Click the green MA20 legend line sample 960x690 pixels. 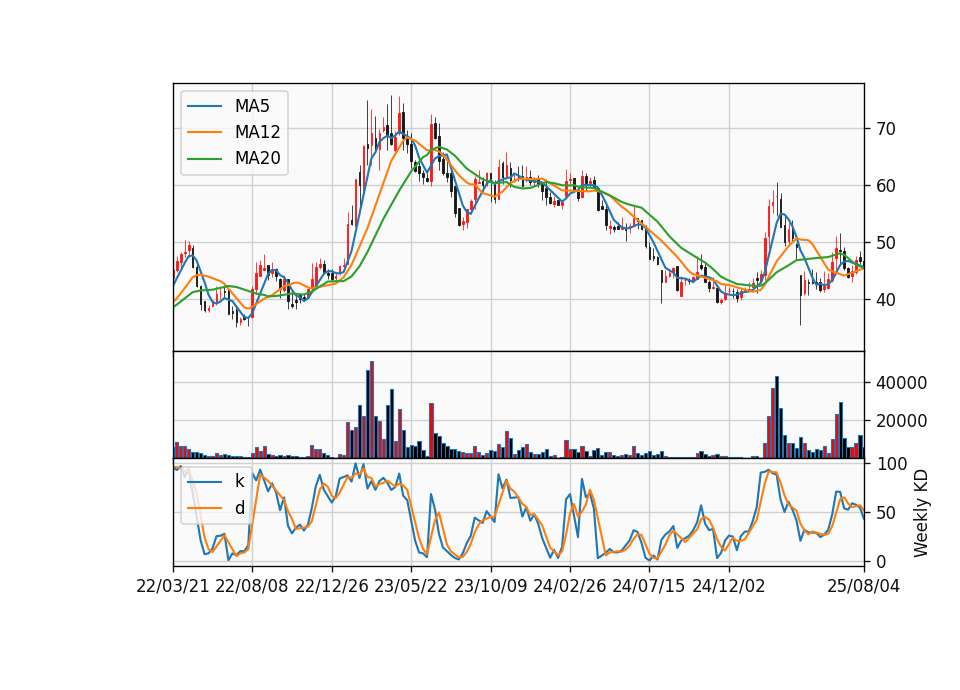(x=204, y=158)
